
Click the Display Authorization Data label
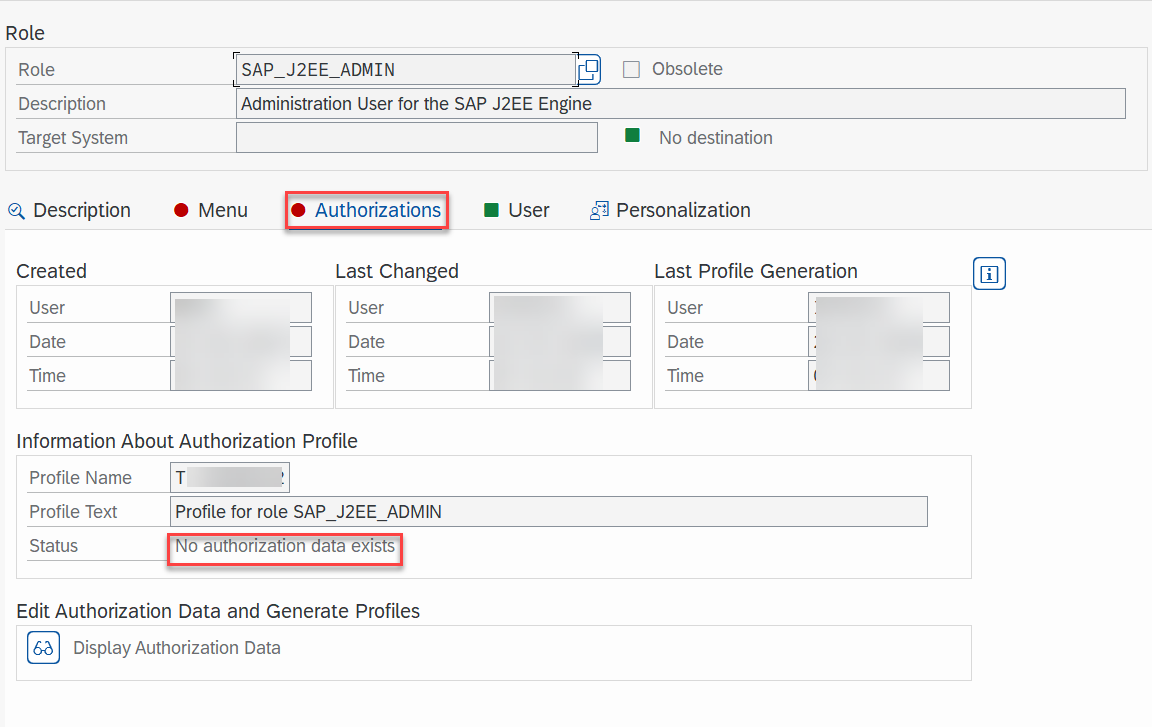click(x=176, y=648)
